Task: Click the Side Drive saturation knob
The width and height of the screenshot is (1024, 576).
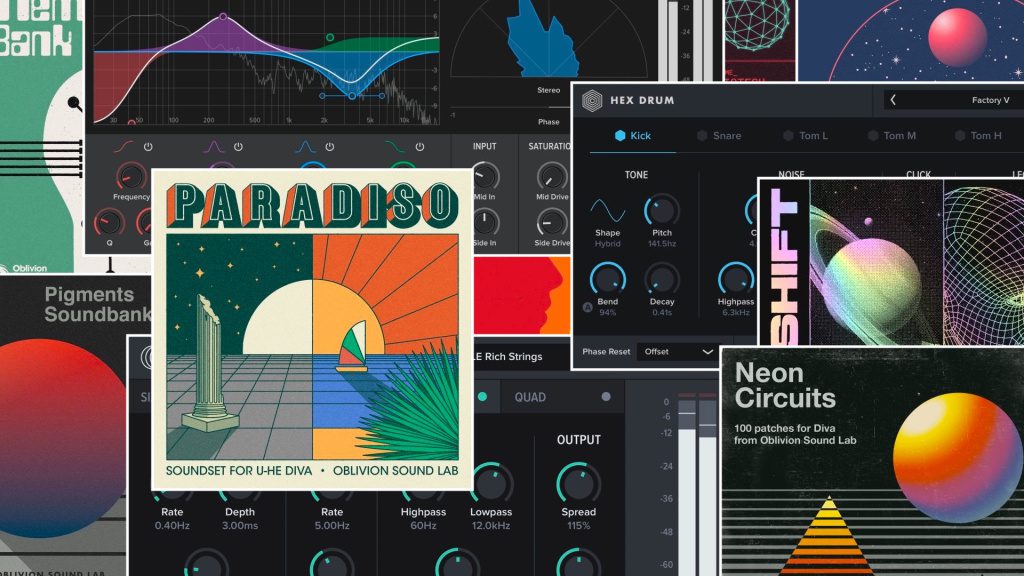Action: click(552, 223)
